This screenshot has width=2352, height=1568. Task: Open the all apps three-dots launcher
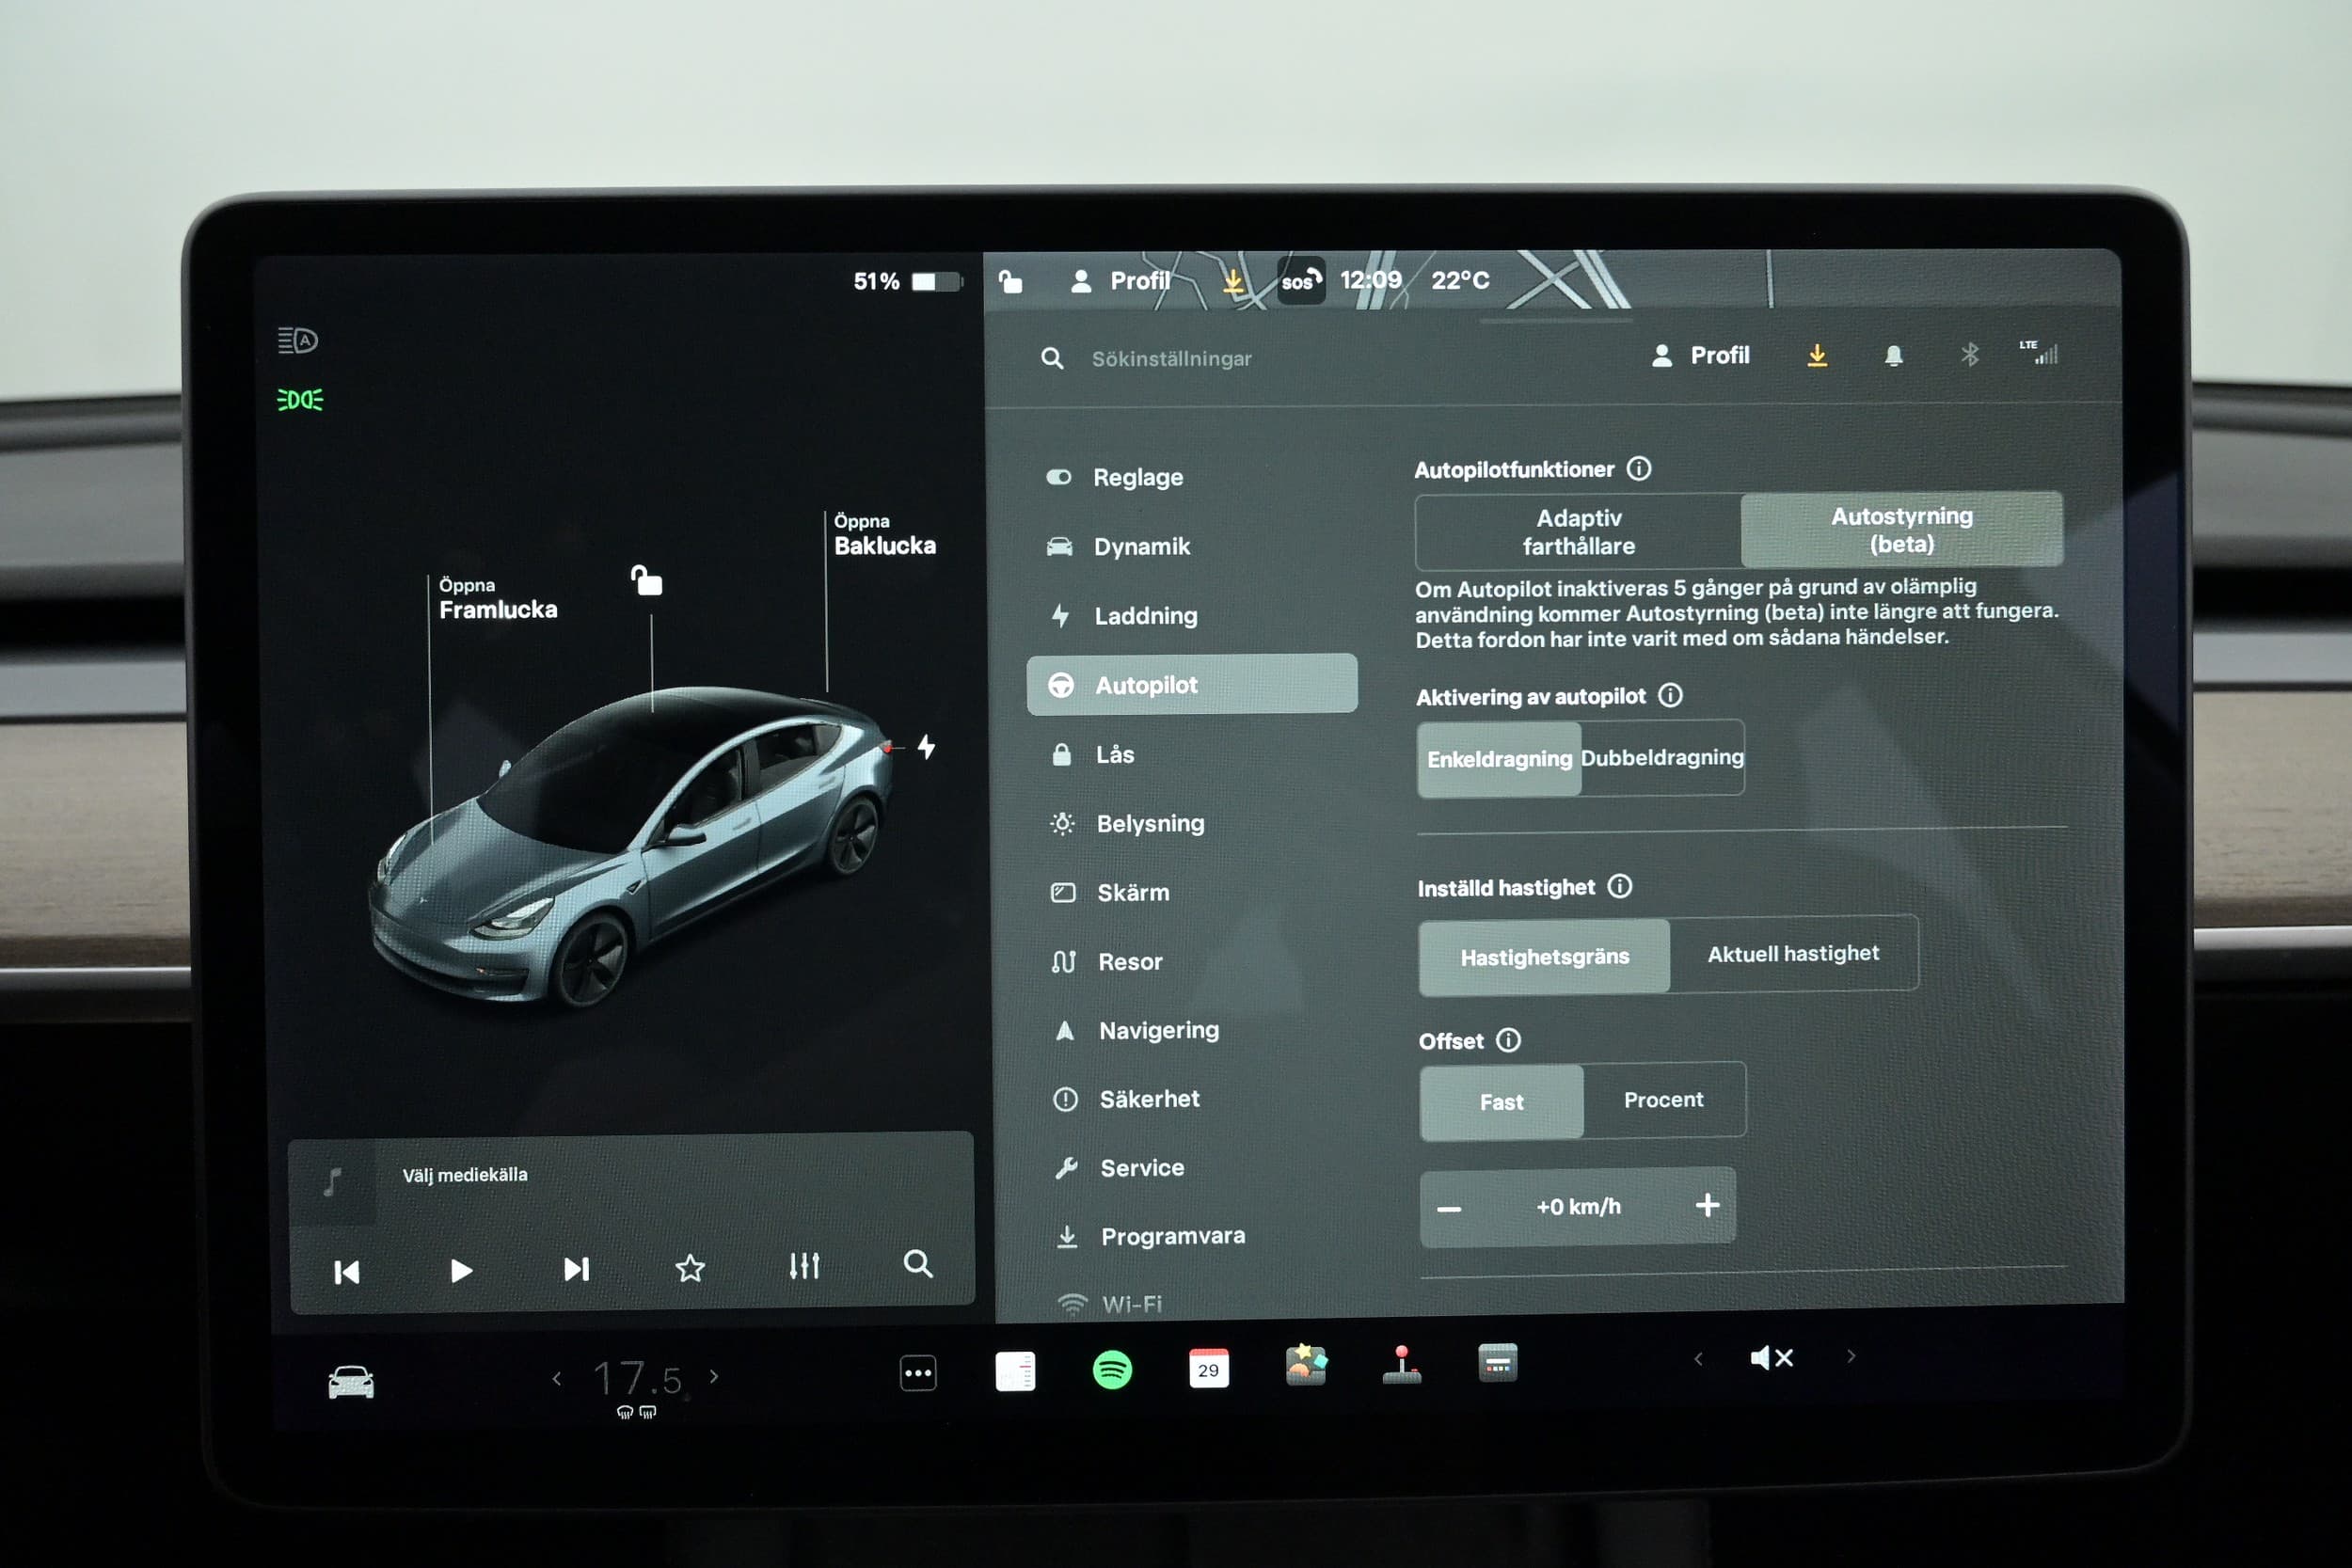[x=918, y=1373]
